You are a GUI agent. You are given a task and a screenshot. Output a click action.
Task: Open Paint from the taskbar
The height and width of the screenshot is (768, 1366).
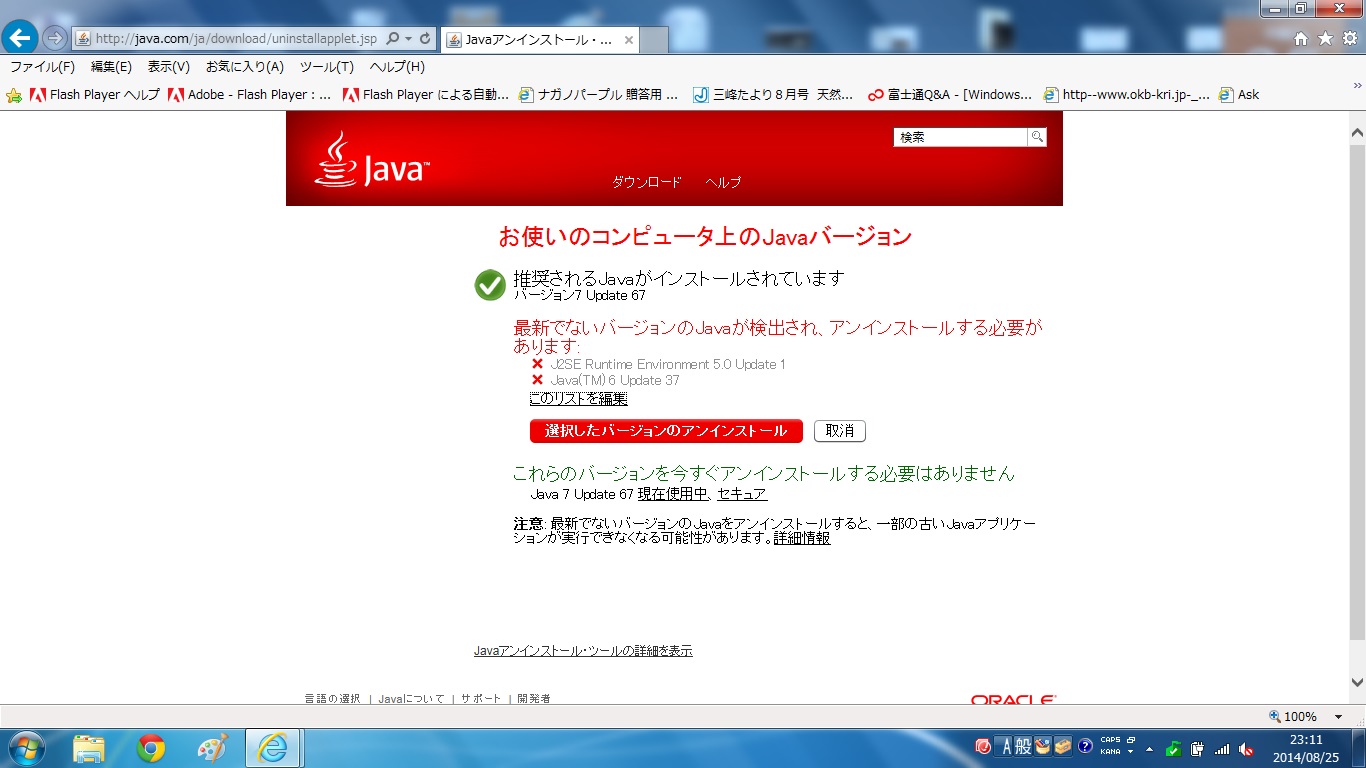click(213, 748)
